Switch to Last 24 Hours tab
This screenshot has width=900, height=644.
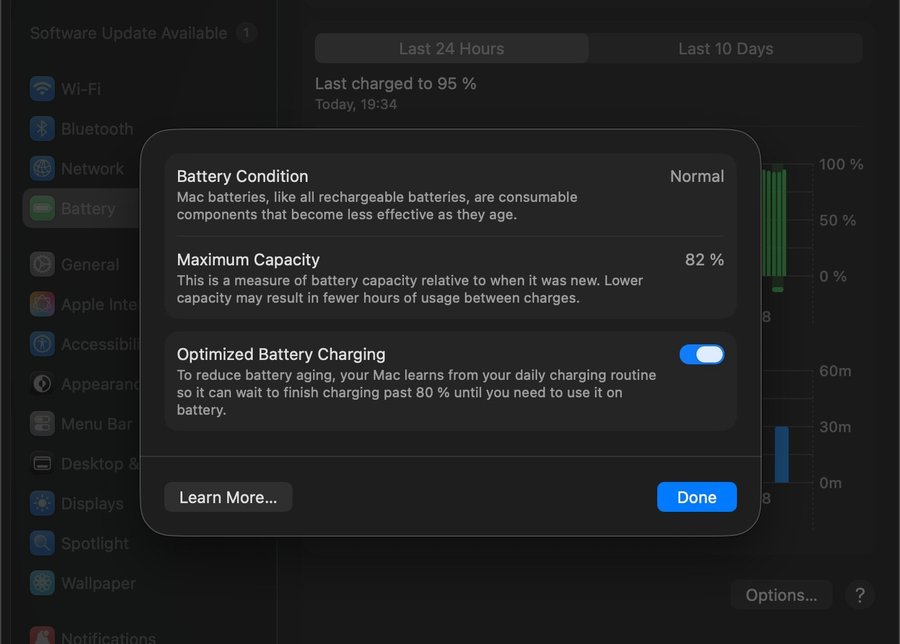[451, 48]
